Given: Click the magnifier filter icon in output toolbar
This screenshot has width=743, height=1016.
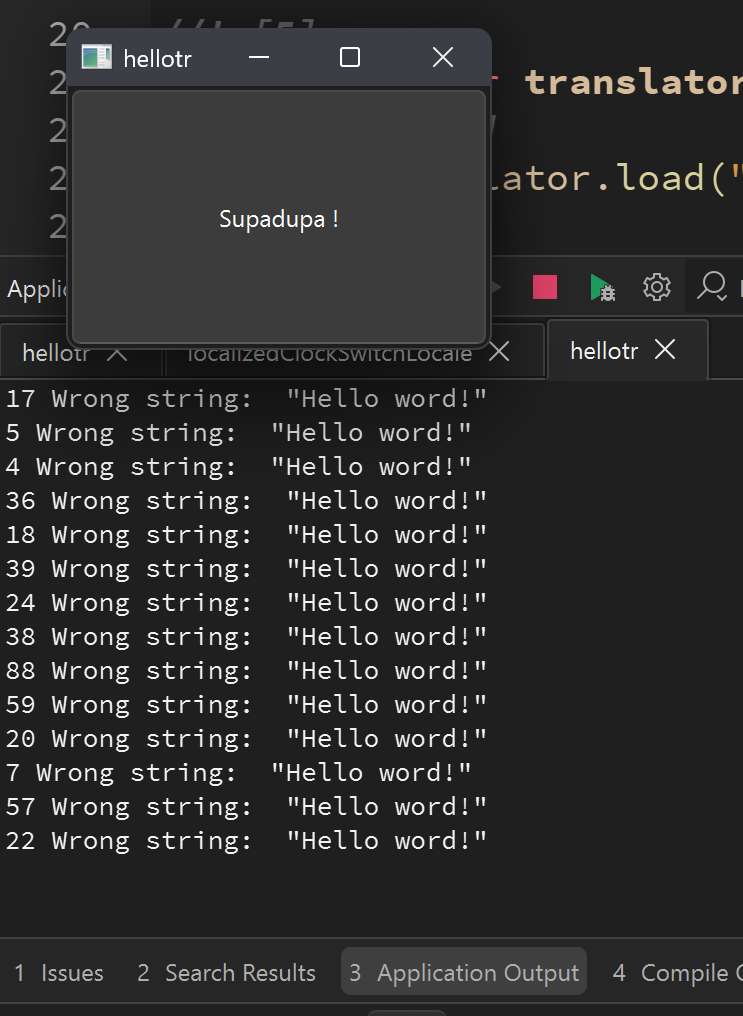Looking at the screenshot, I should [x=712, y=288].
